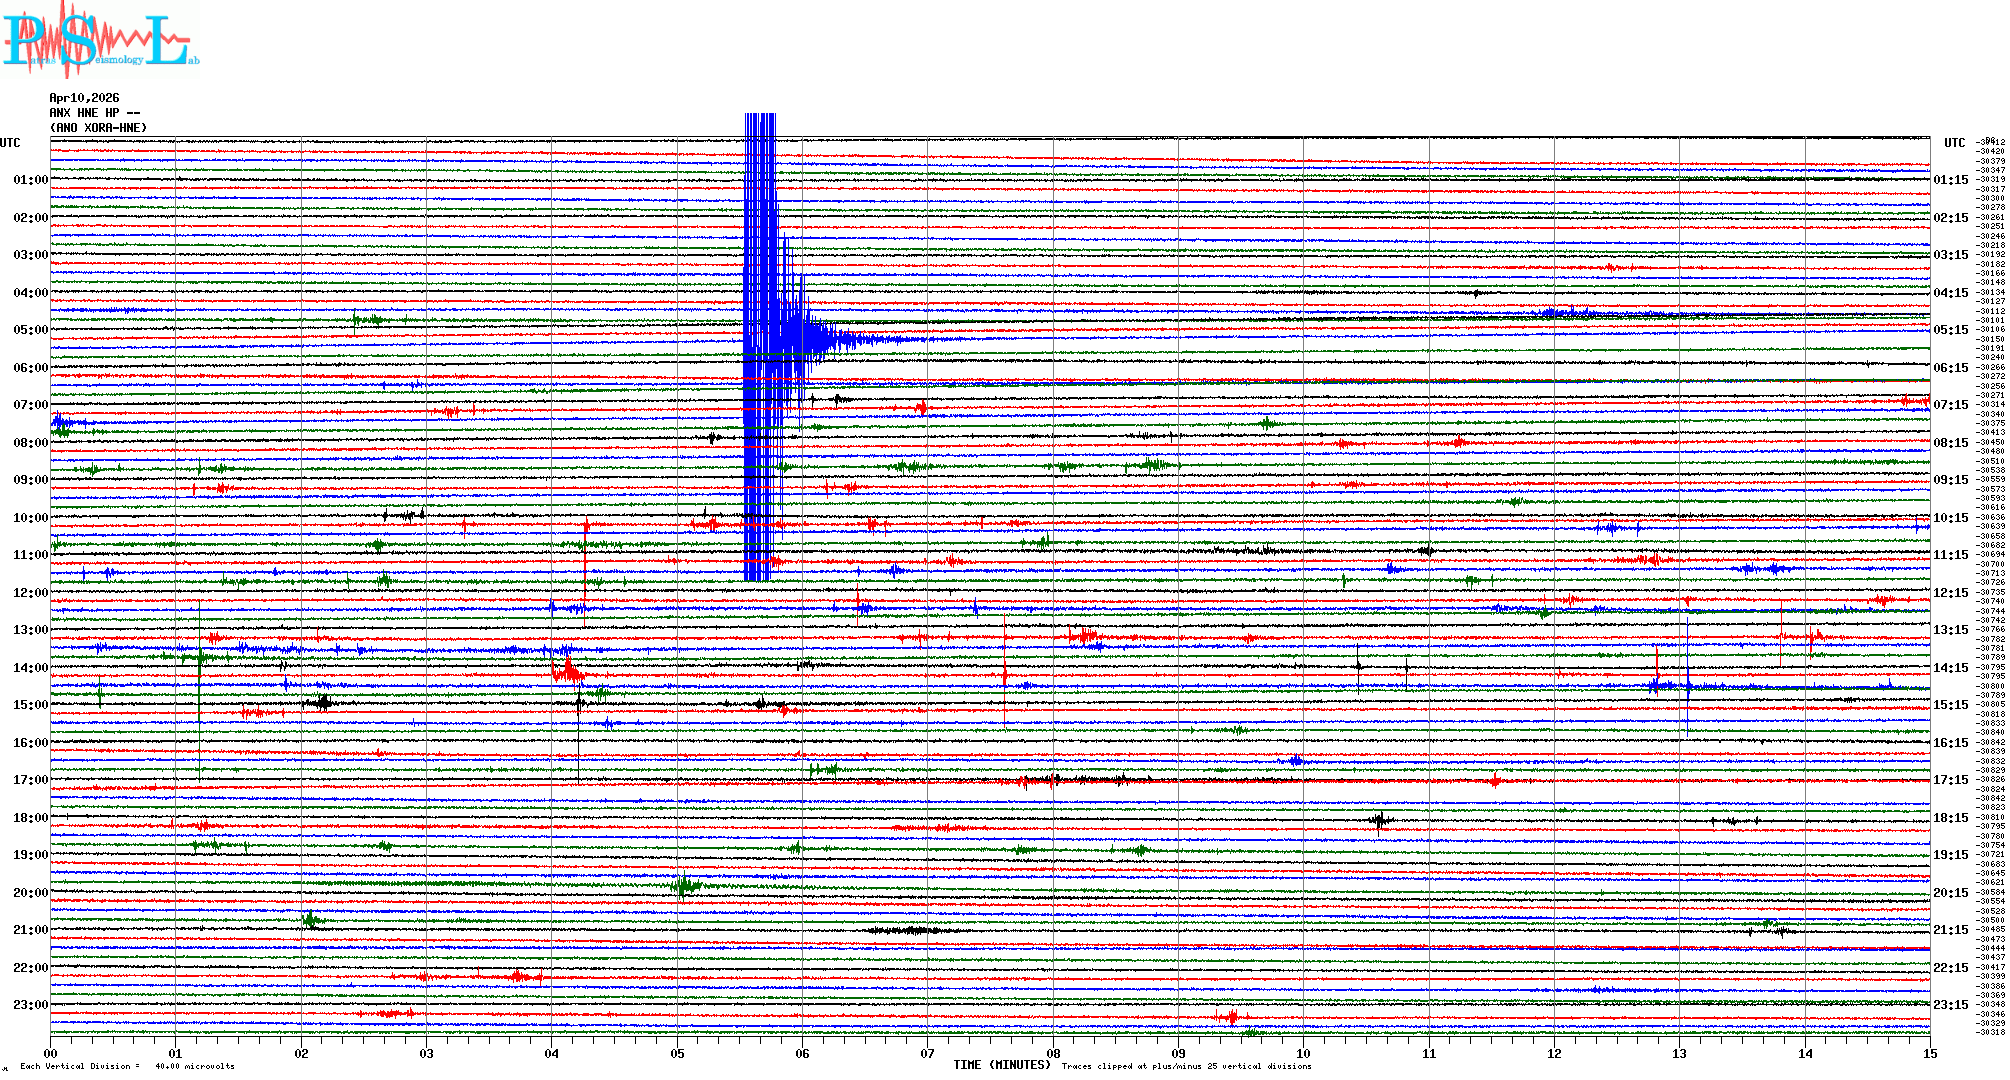
Task: Select the 12:00 hour marker on left
Action: point(30,593)
